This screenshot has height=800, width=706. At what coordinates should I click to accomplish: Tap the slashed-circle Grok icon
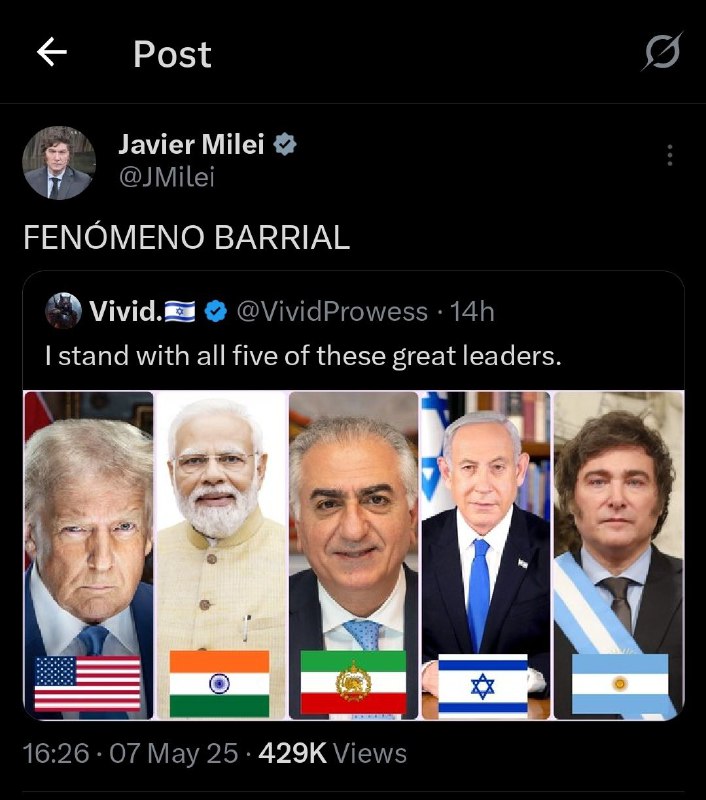(661, 53)
